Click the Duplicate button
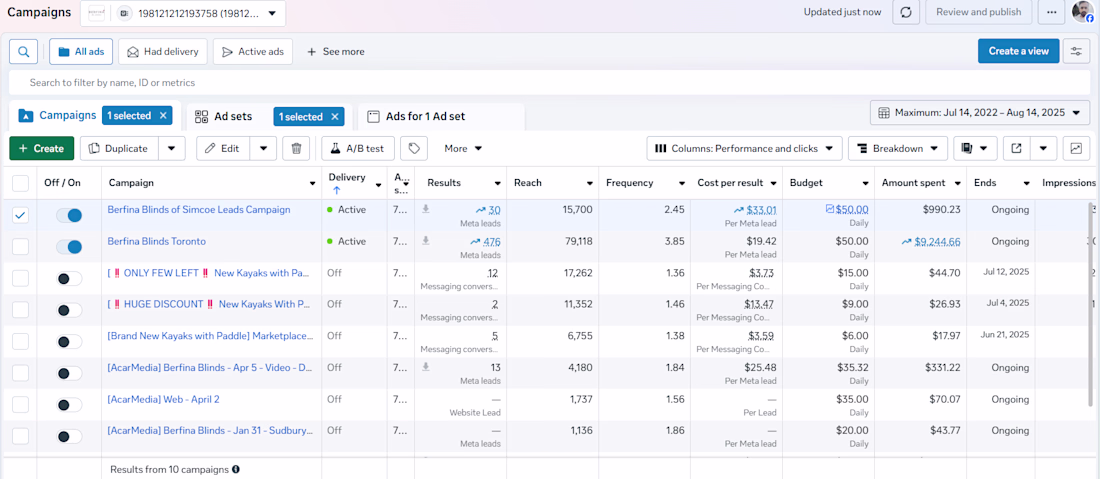1100x479 pixels. point(119,149)
